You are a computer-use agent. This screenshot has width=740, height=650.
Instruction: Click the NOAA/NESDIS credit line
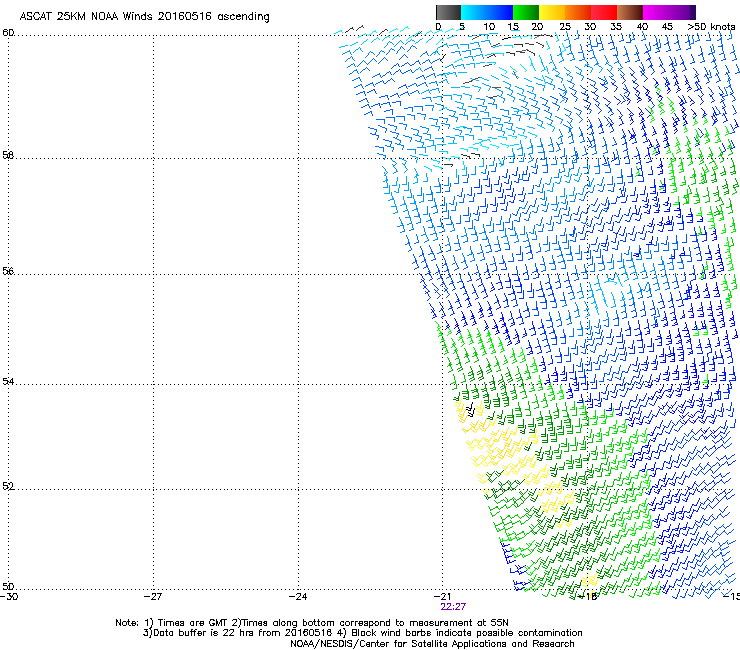(x=432, y=644)
